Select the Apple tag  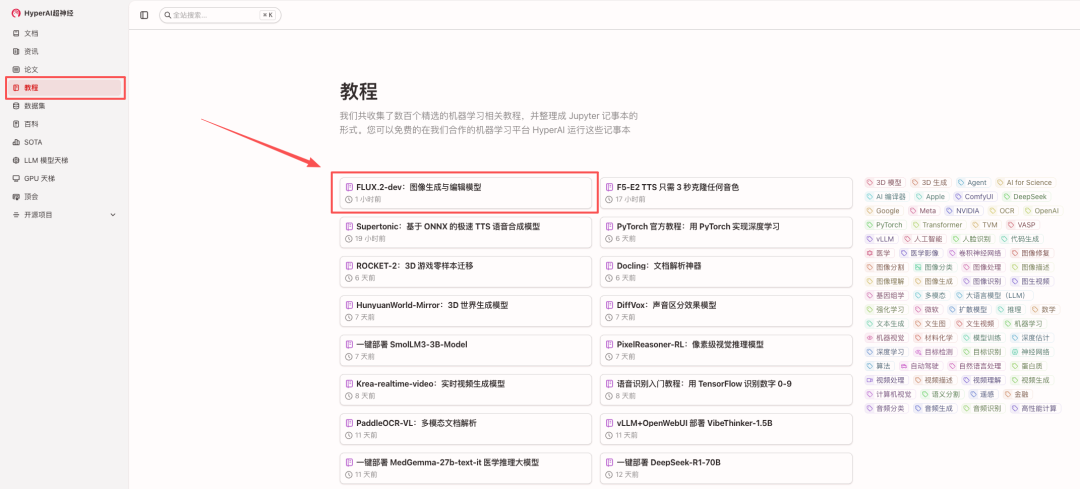[x=930, y=196]
